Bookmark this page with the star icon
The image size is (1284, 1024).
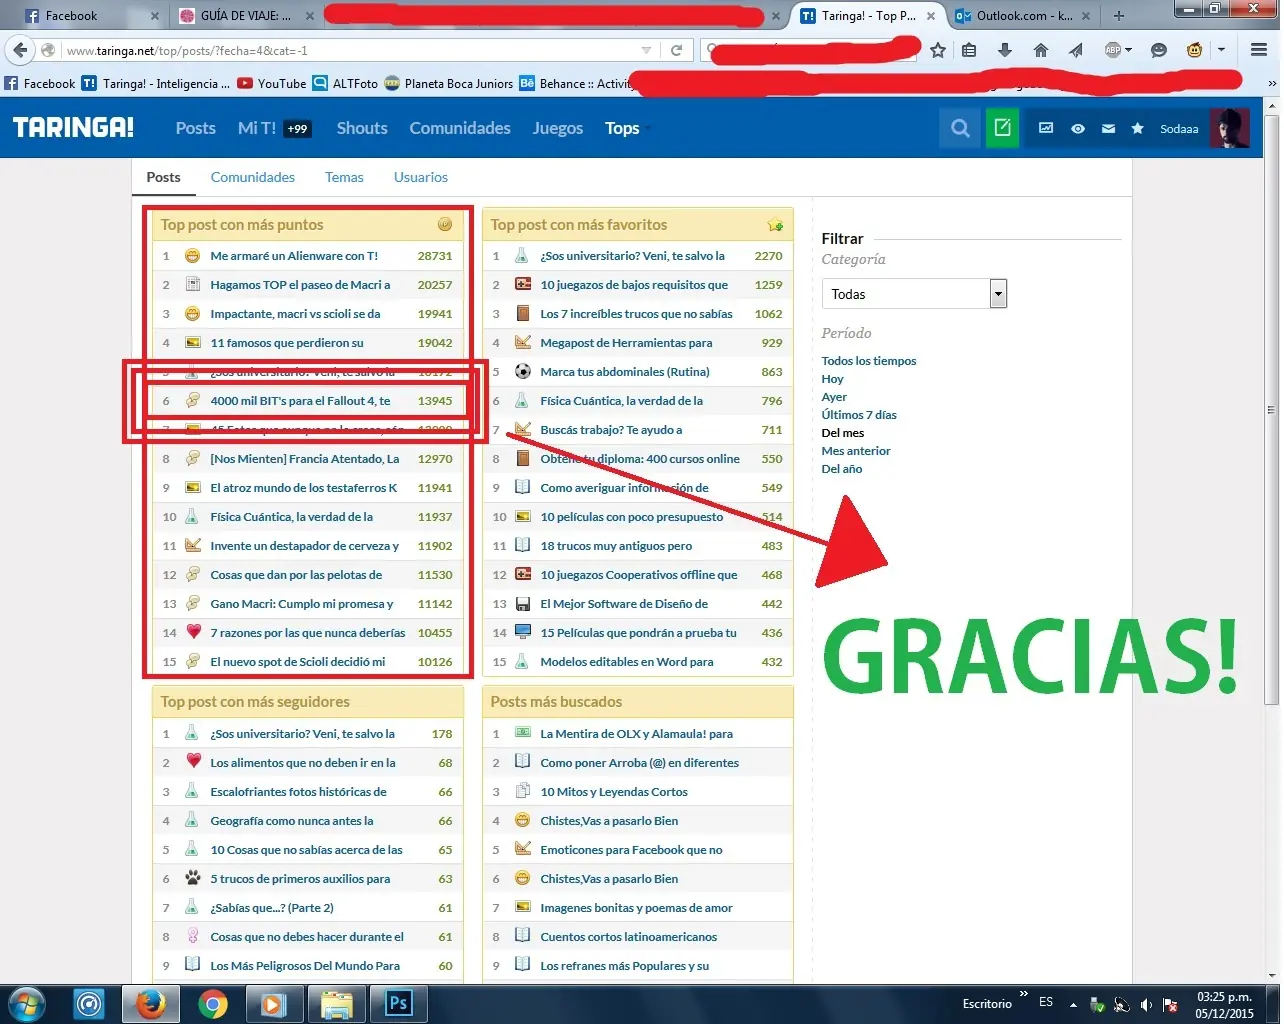(x=938, y=50)
